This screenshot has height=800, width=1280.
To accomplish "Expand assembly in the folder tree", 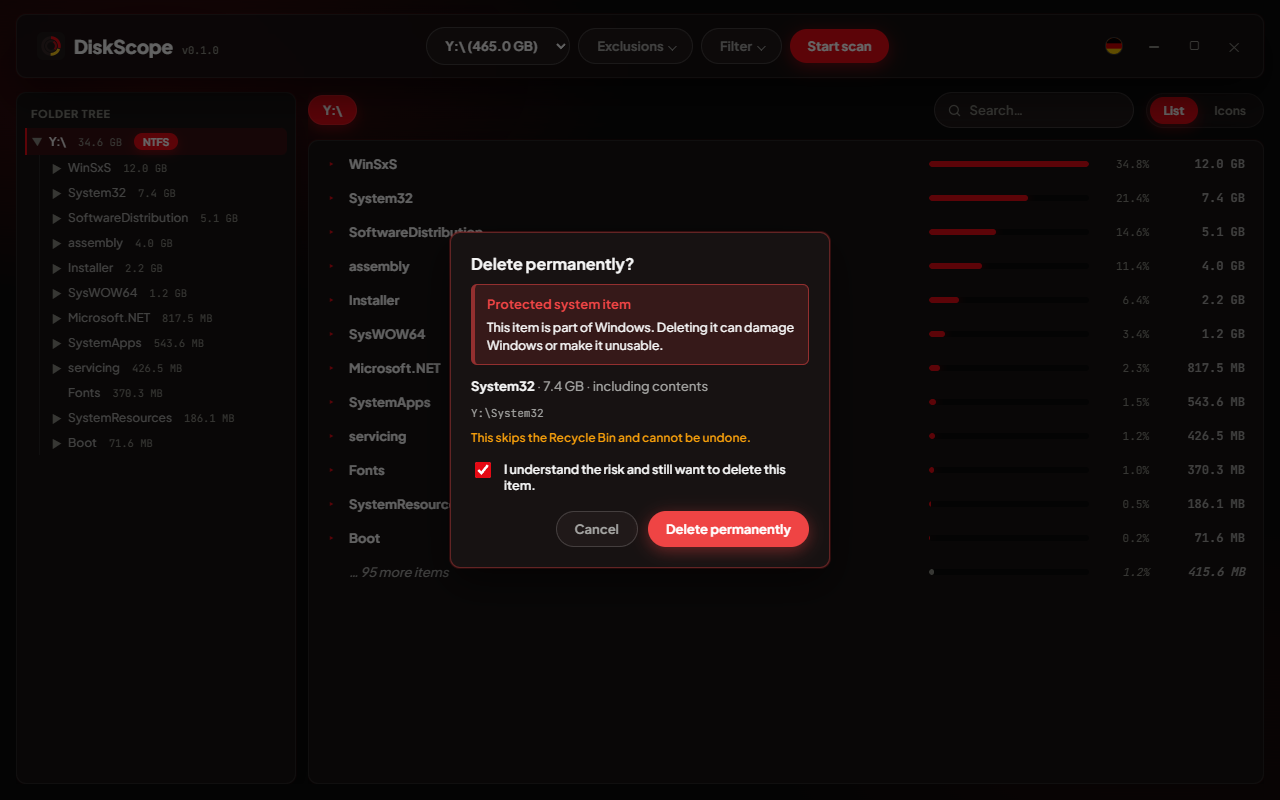I will [57, 243].
